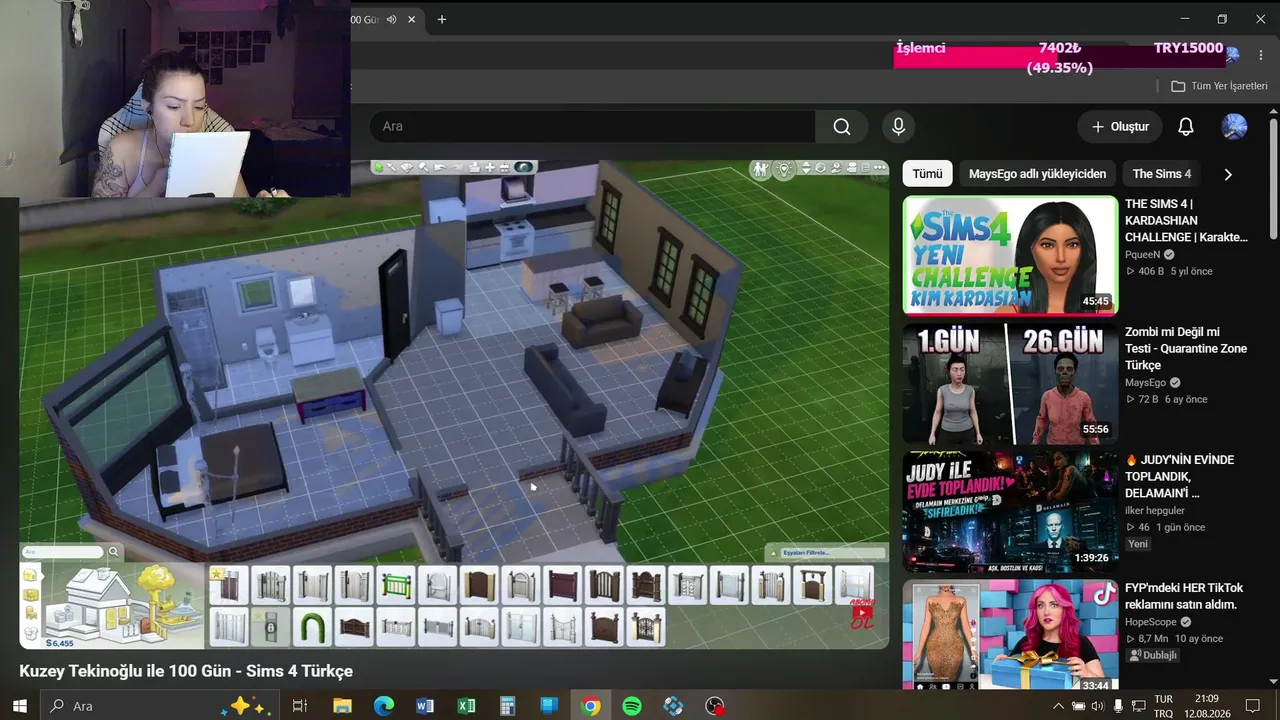
Task: Show more filter chips with right chevron
Action: [x=1228, y=174]
